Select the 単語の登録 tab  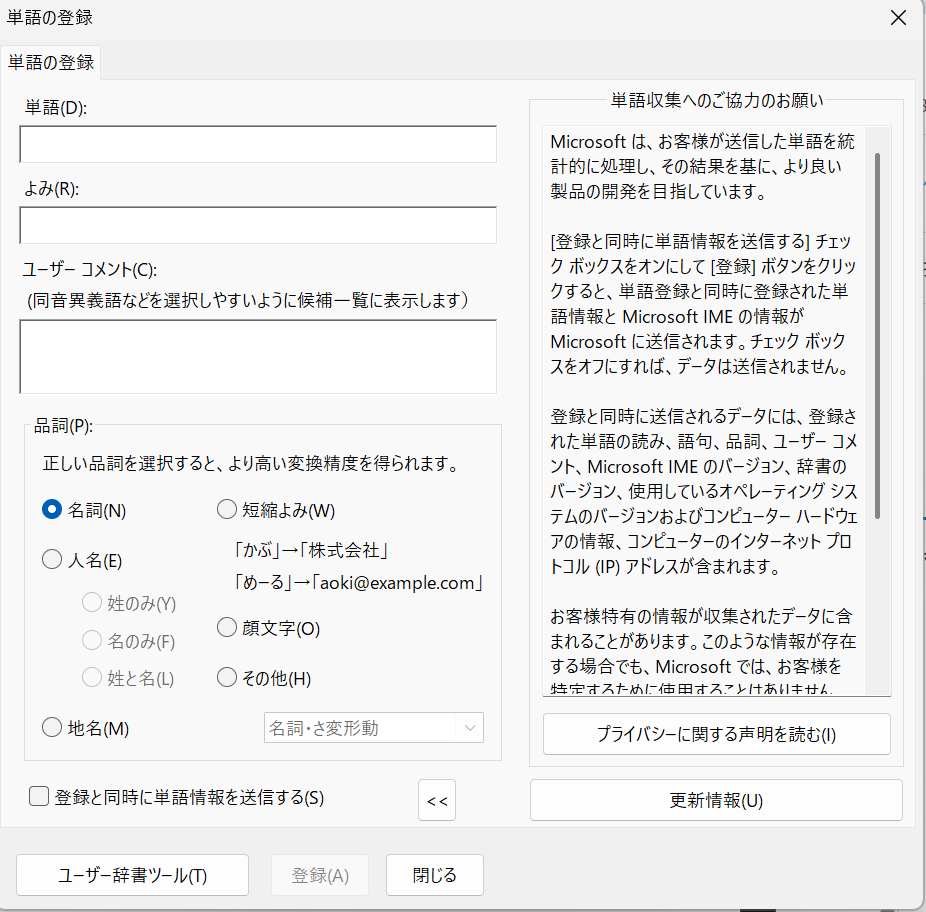pyautogui.click(x=51, y=62)
